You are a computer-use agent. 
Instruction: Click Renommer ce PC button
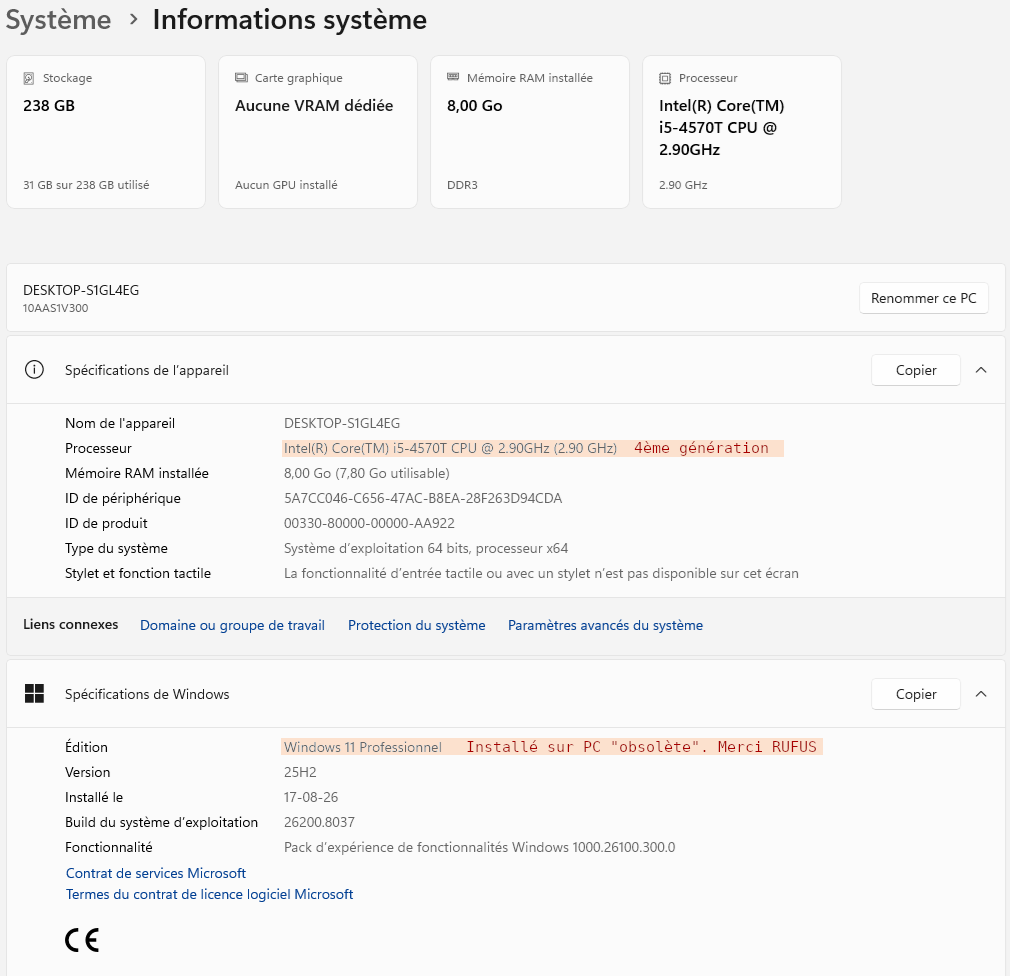tap(924, 298)
